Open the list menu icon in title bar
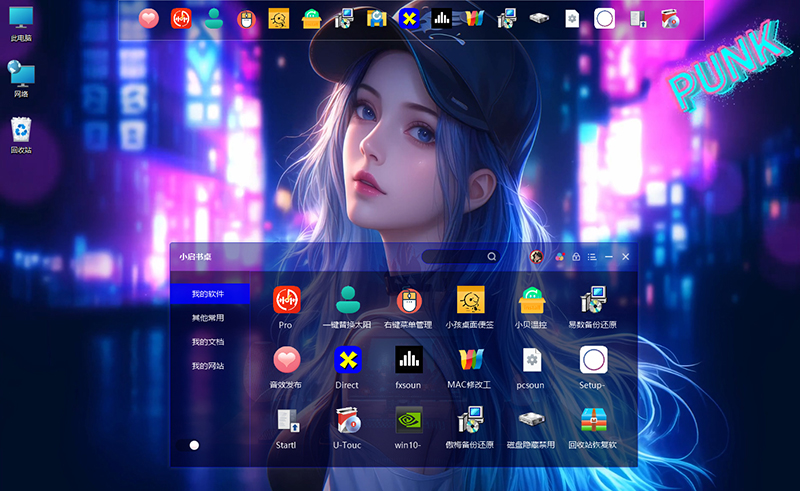The height and width of the screenshot is (491, 800). point(592,257)
